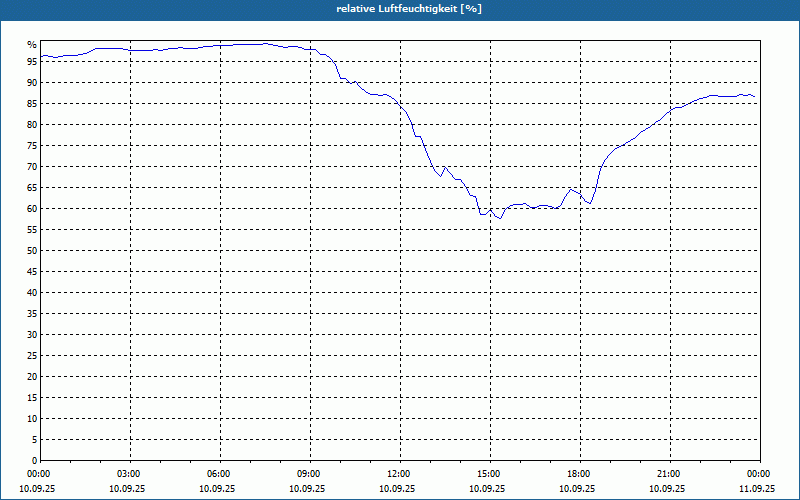This screenshot has height=500, width=800.
Task: Click the time label '03:00'
Action: [131, 474]
